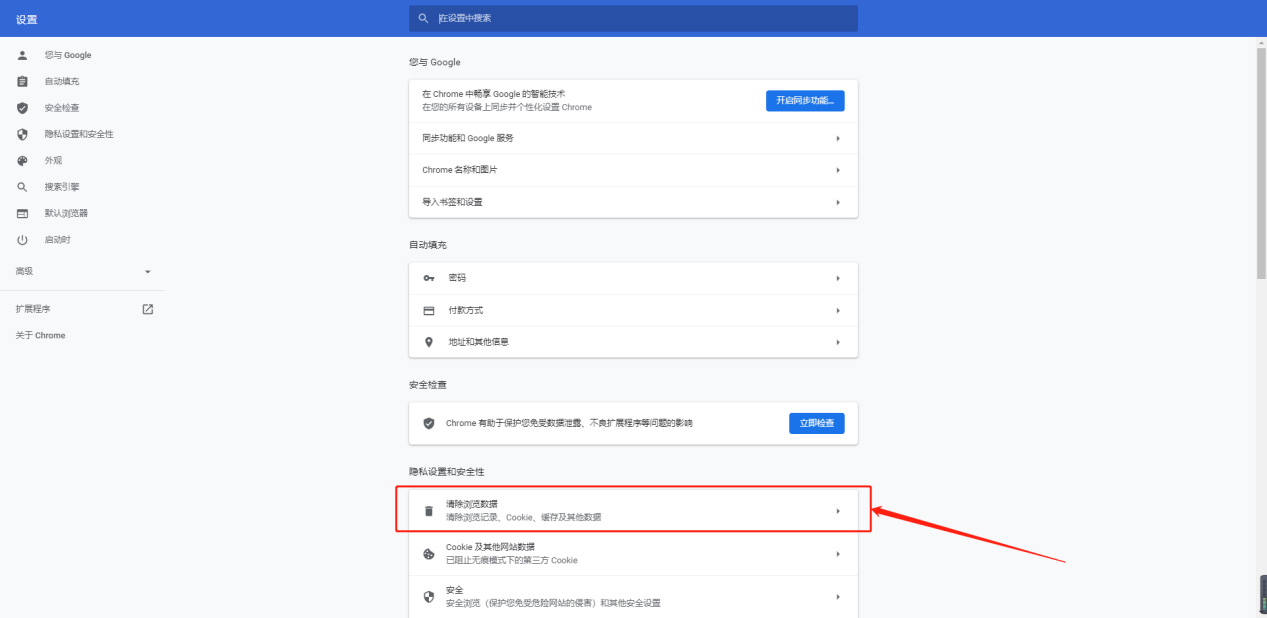Select 安全检查 in the sidebar
Viewport: 1267px width, 618px height.
62,108
